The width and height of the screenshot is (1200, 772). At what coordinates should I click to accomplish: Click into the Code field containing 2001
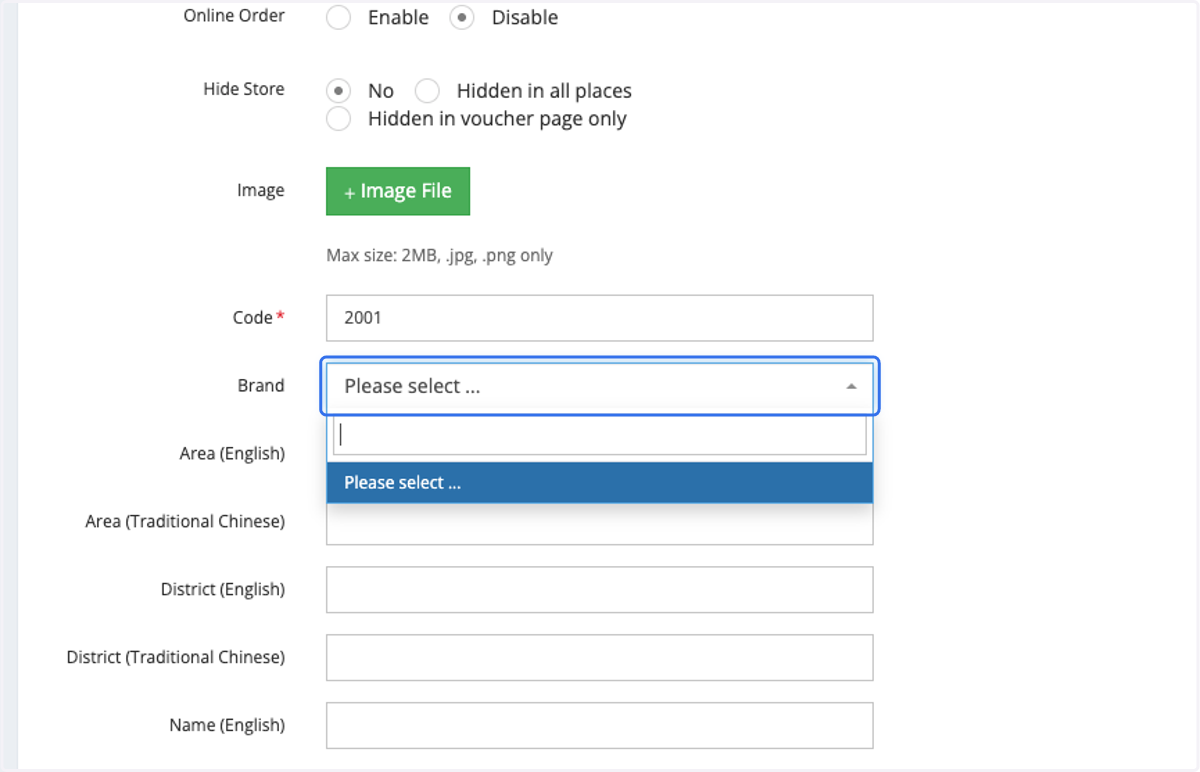pyautogui.click(x=600, y=318)
